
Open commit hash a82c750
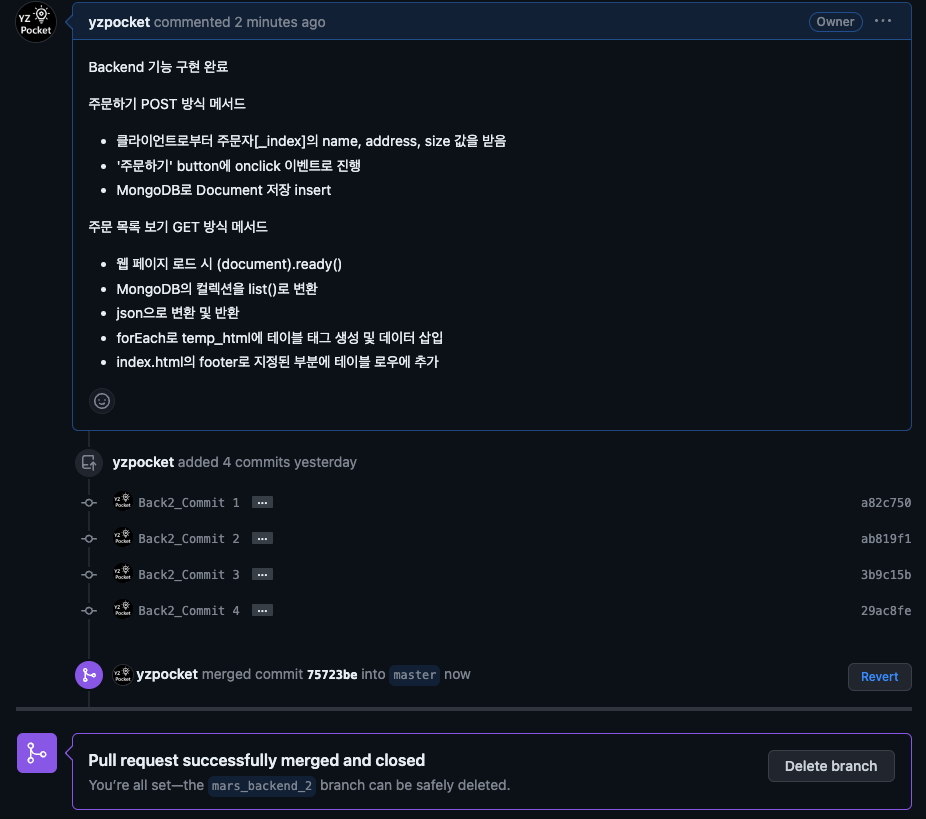(886, 503)
